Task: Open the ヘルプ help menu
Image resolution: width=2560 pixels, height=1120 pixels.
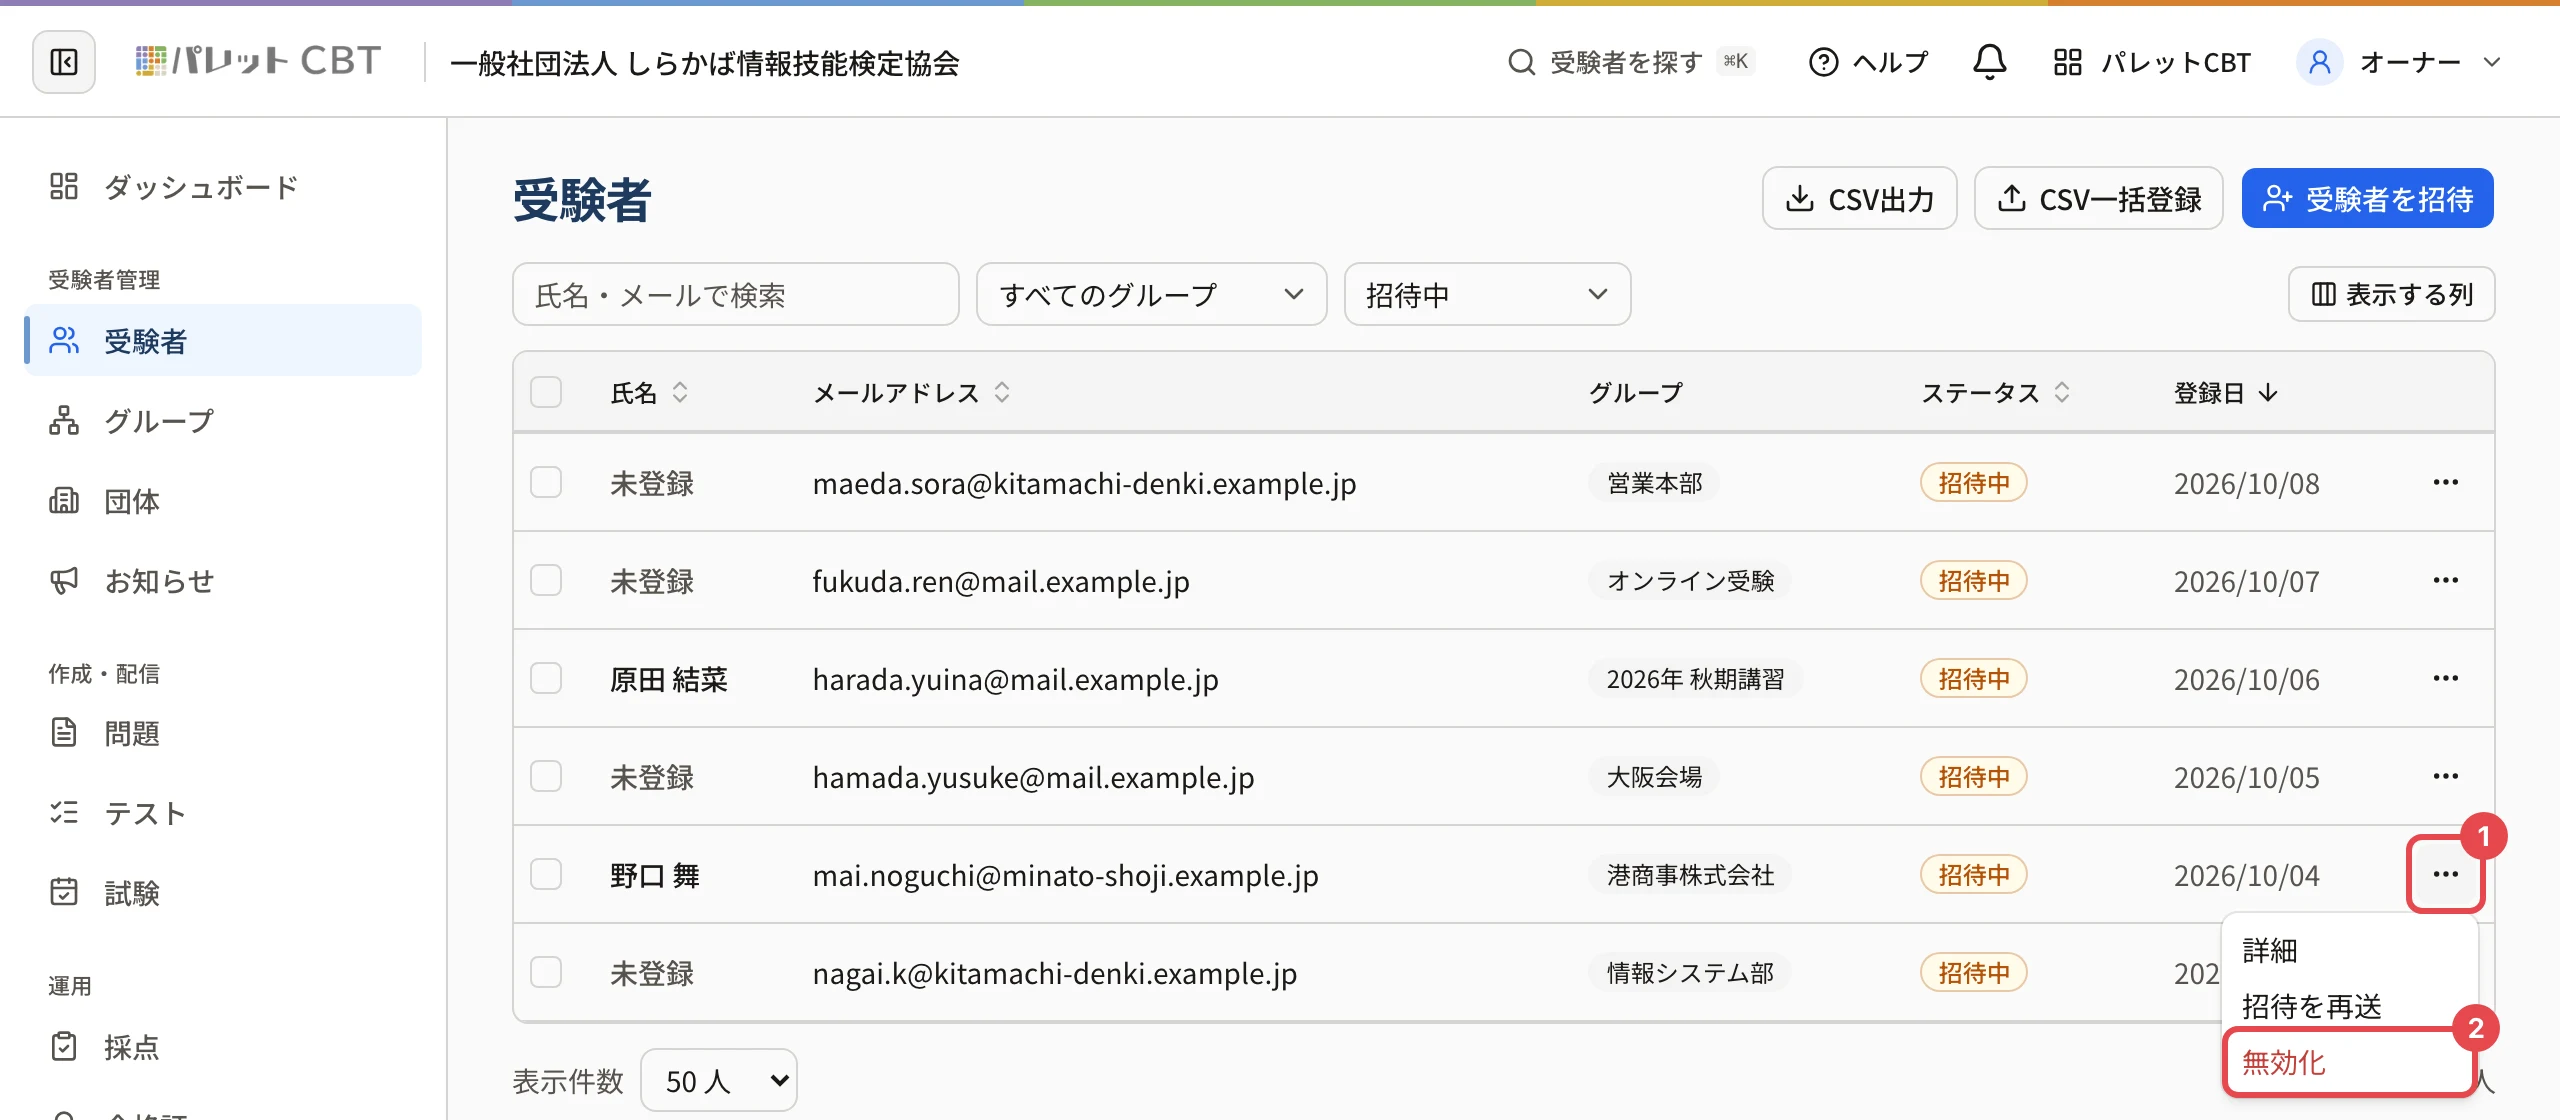Action: (x=1868, y=62)
